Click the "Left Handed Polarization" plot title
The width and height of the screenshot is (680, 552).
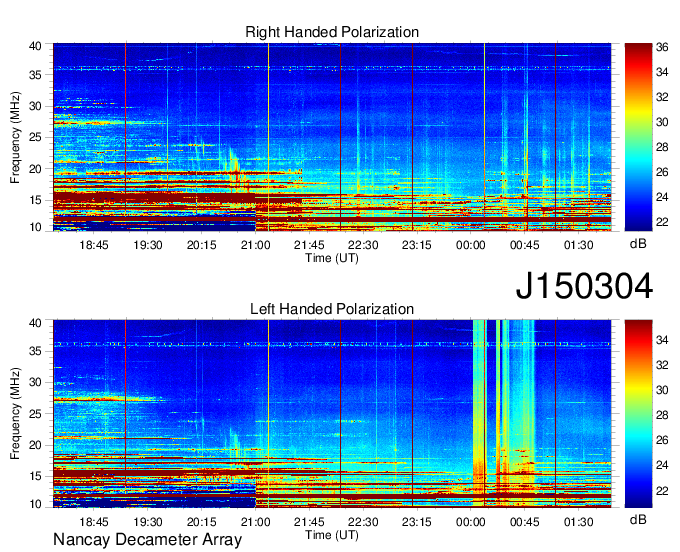coord(332,309)
